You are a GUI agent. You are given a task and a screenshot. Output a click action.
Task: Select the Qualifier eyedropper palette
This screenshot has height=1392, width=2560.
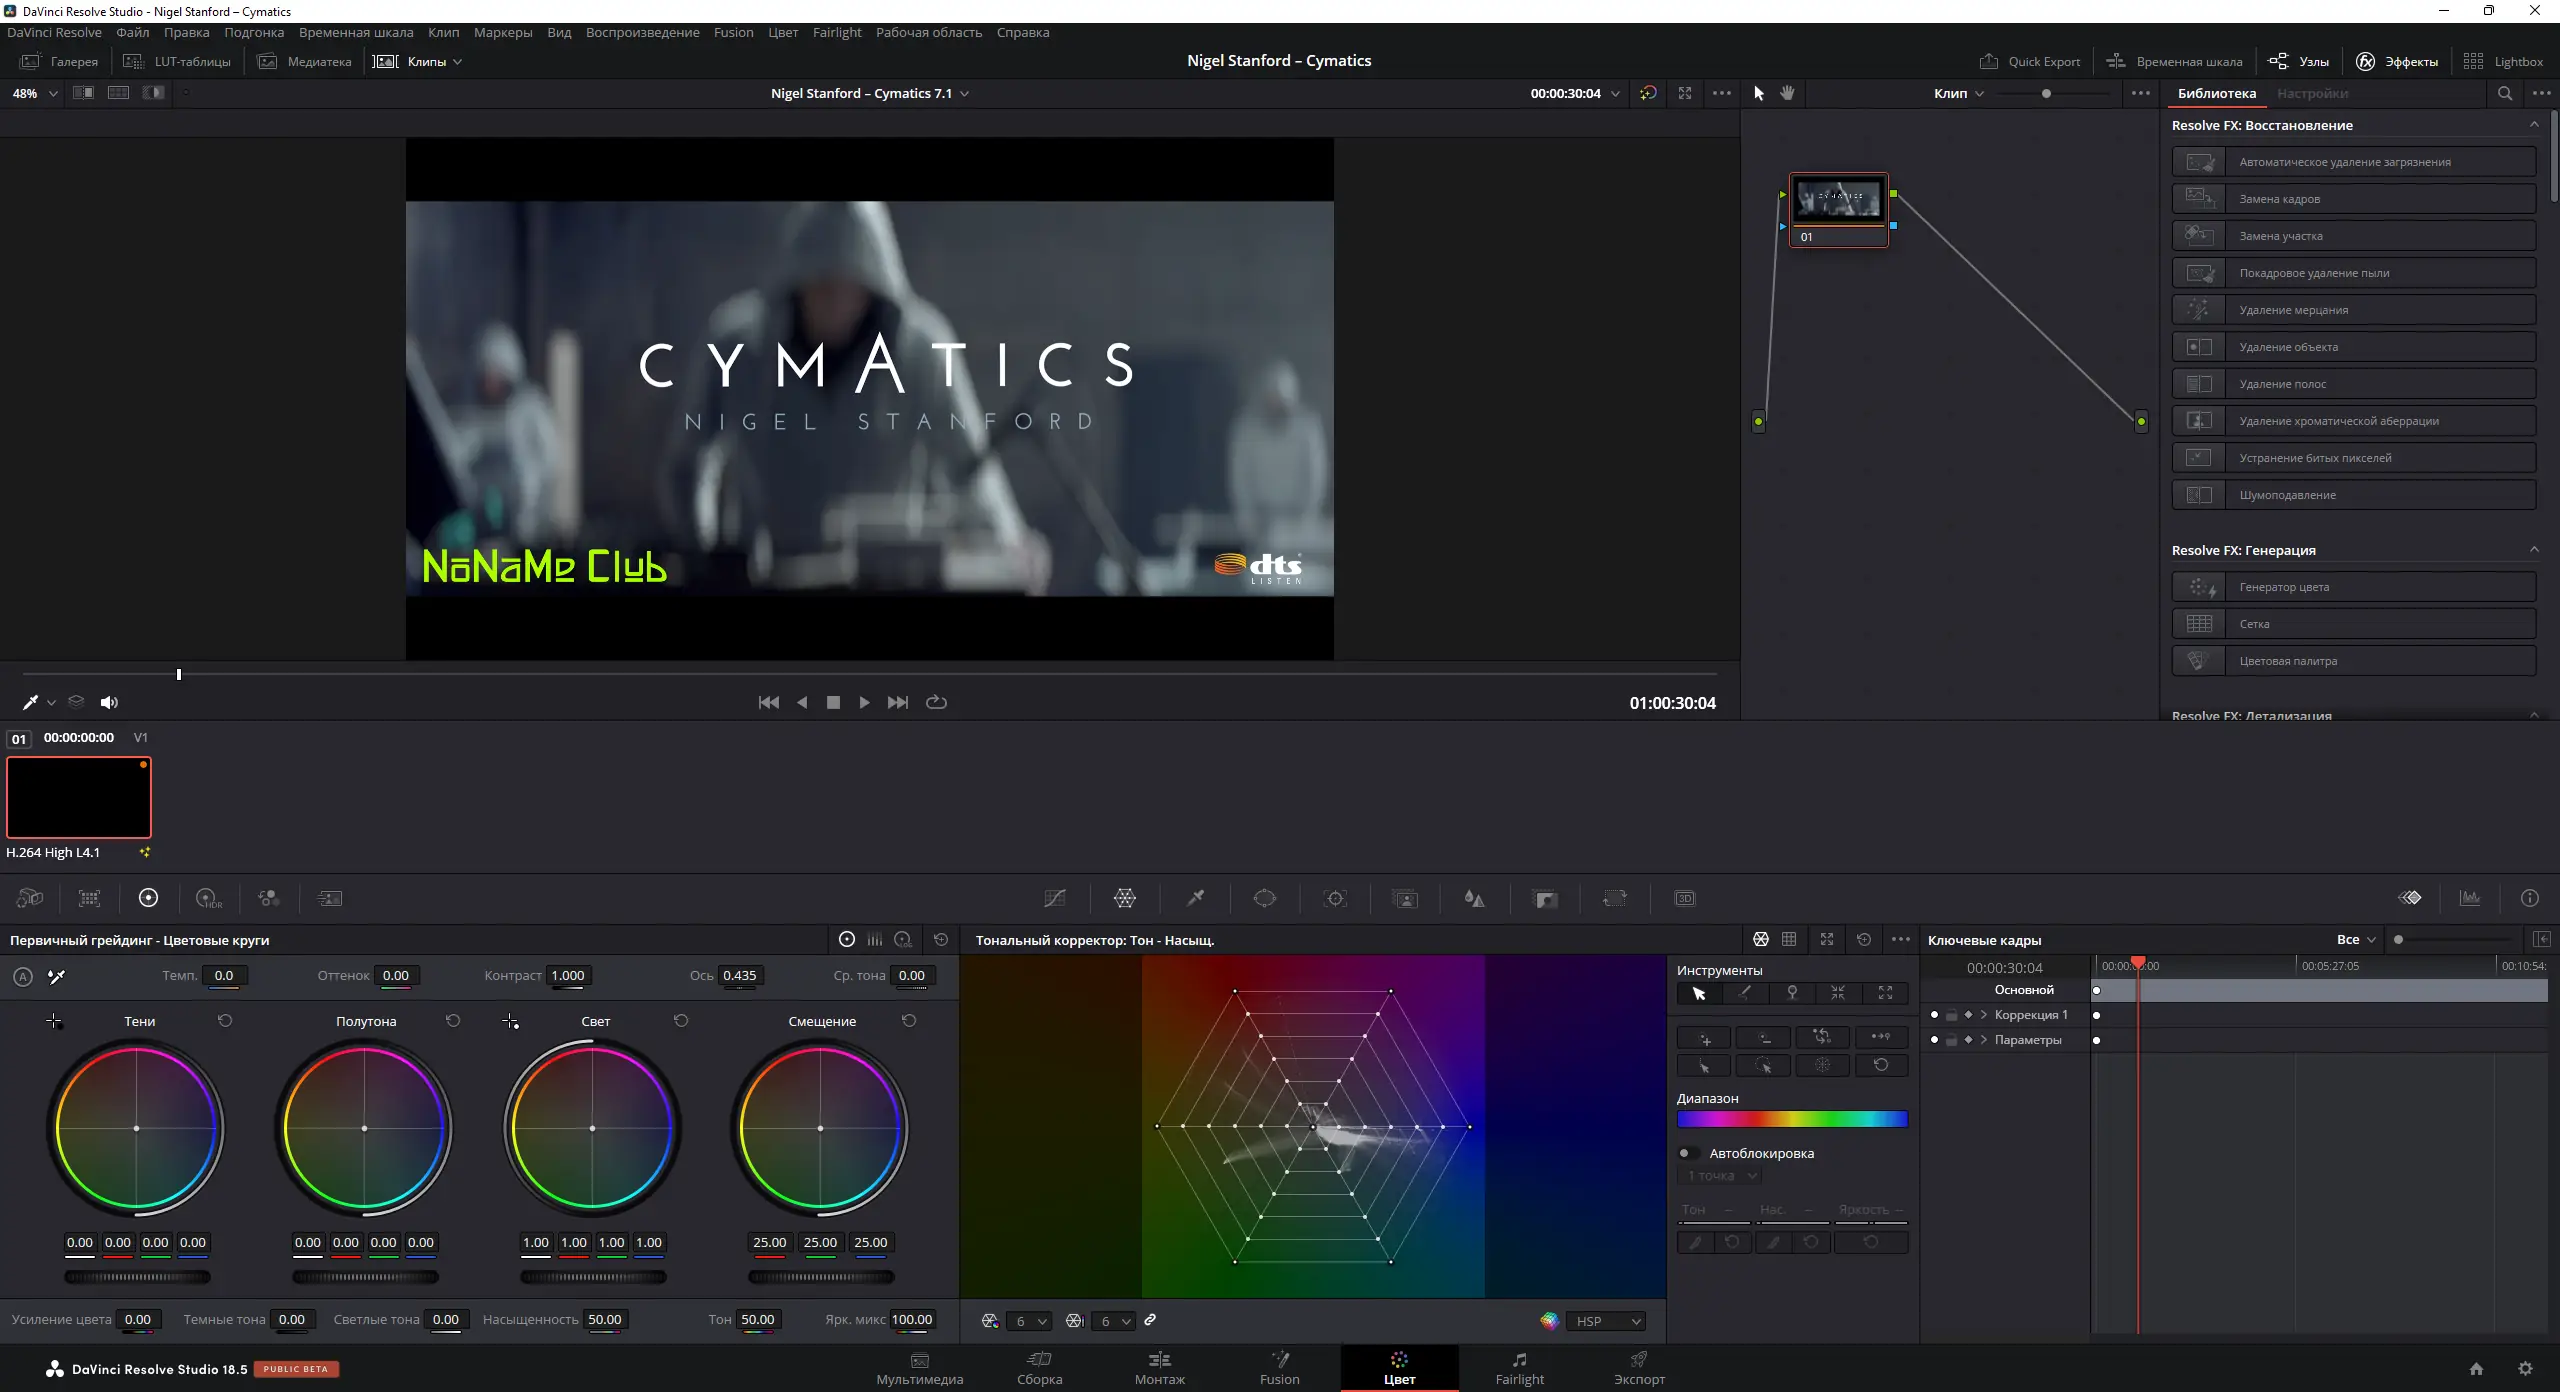(x=1195, y=898)
